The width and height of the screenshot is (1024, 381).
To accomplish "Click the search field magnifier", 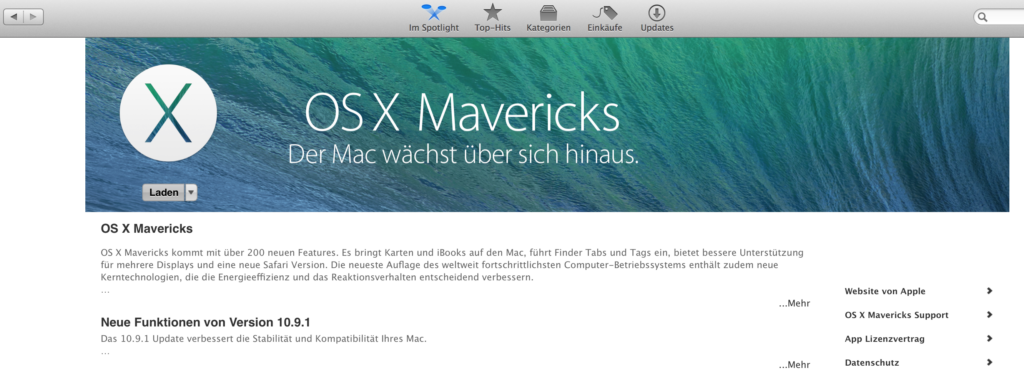I will point(982,18).
